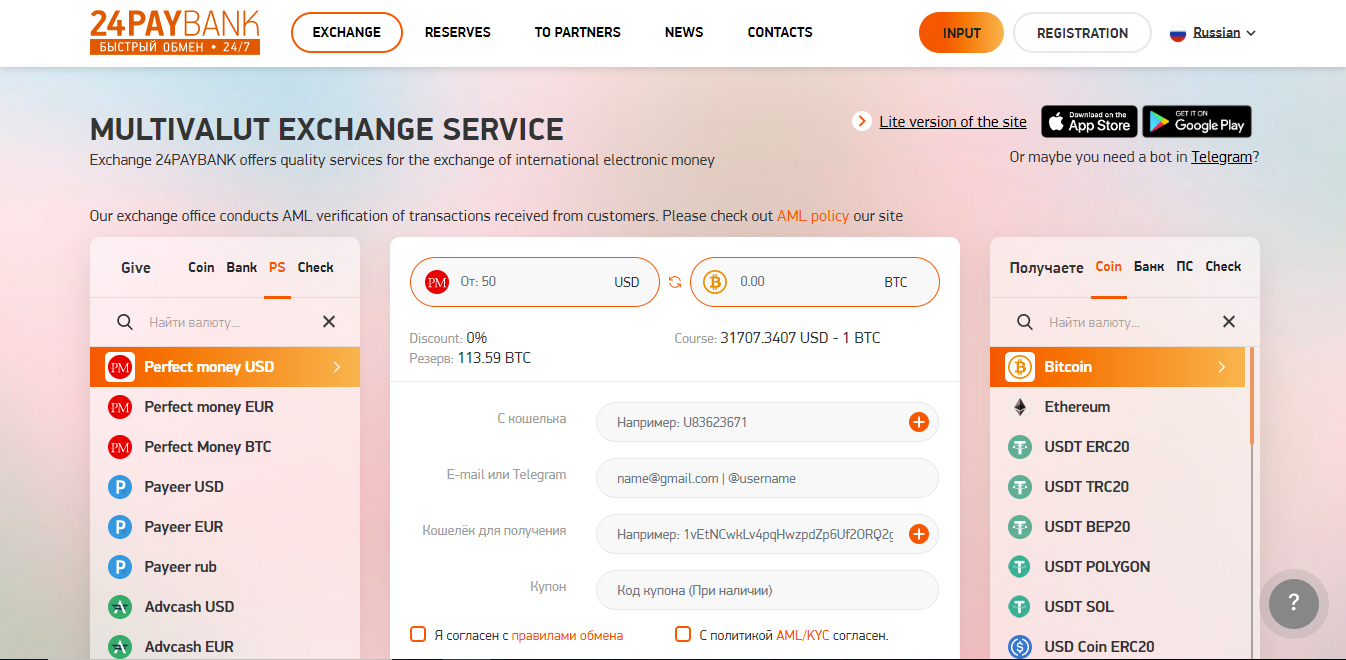
Task: Switch to the Check tab in Получаете panel
Action: point(1224,266)
